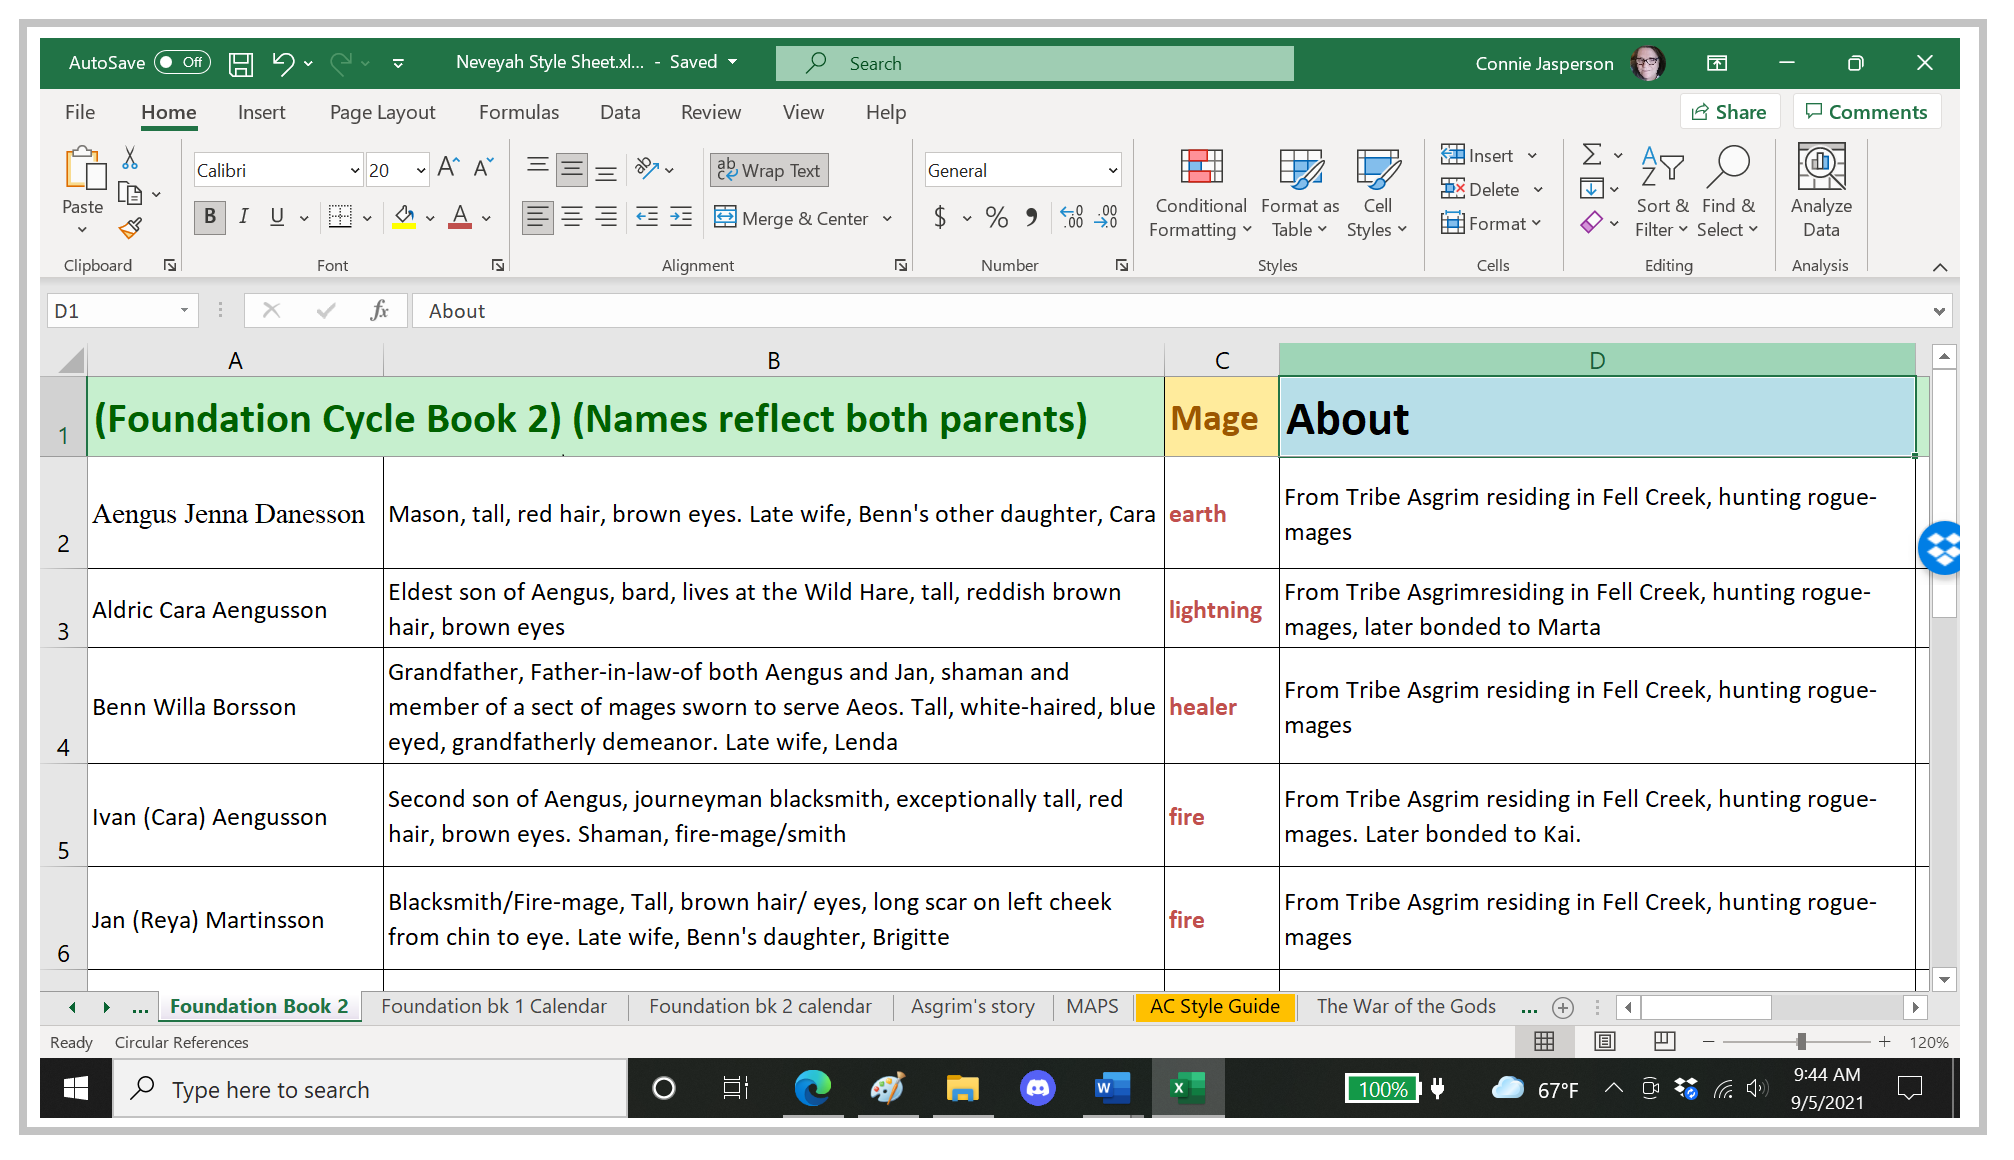Click the Save disk icon in title bar
The image size is (2014, 1160).
point(241,63)
